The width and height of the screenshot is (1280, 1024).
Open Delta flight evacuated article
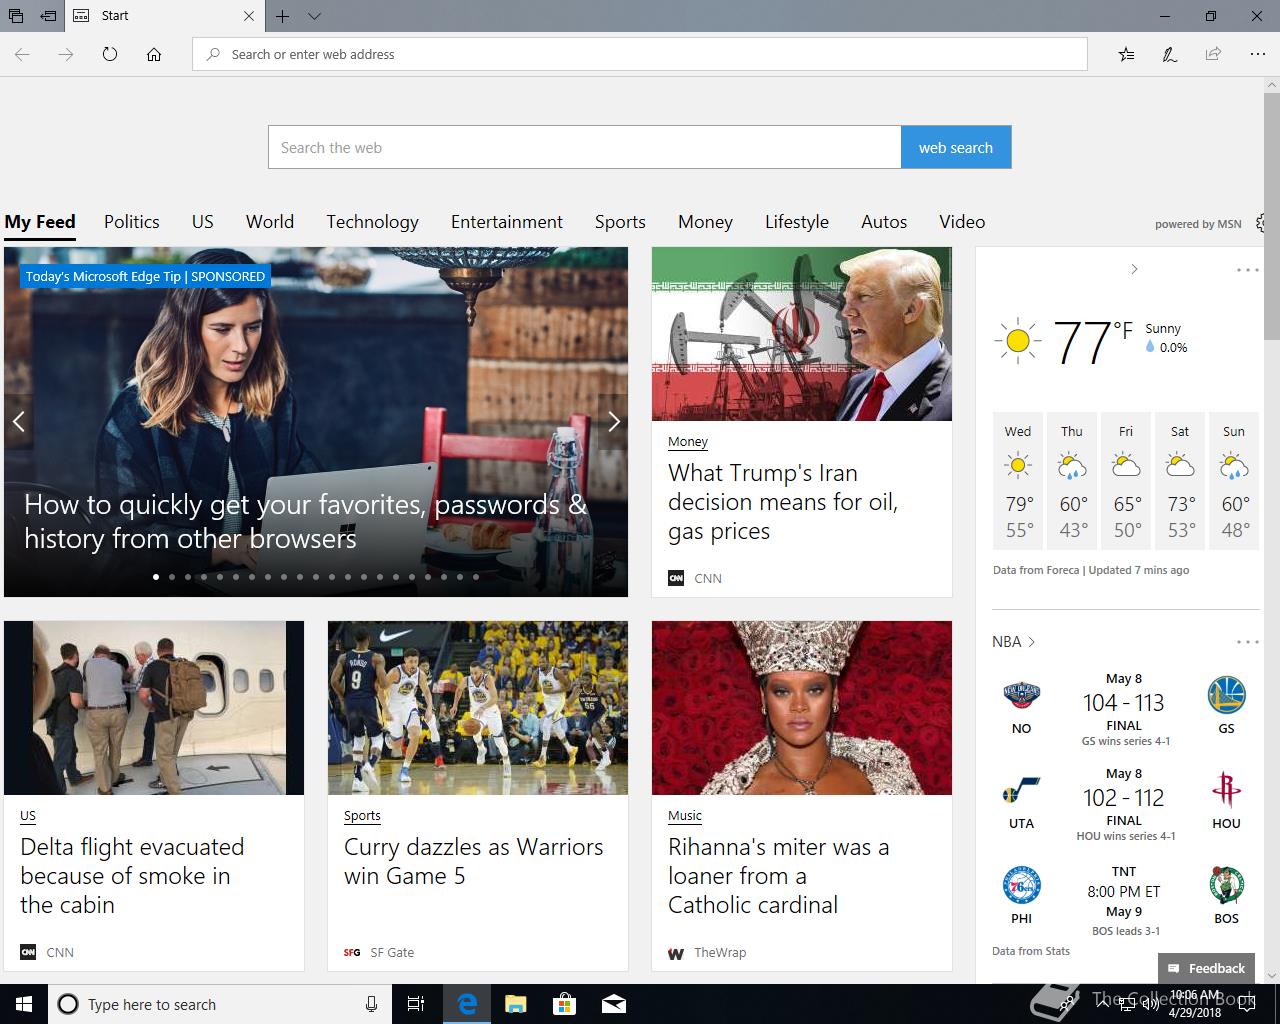(132, 876)
